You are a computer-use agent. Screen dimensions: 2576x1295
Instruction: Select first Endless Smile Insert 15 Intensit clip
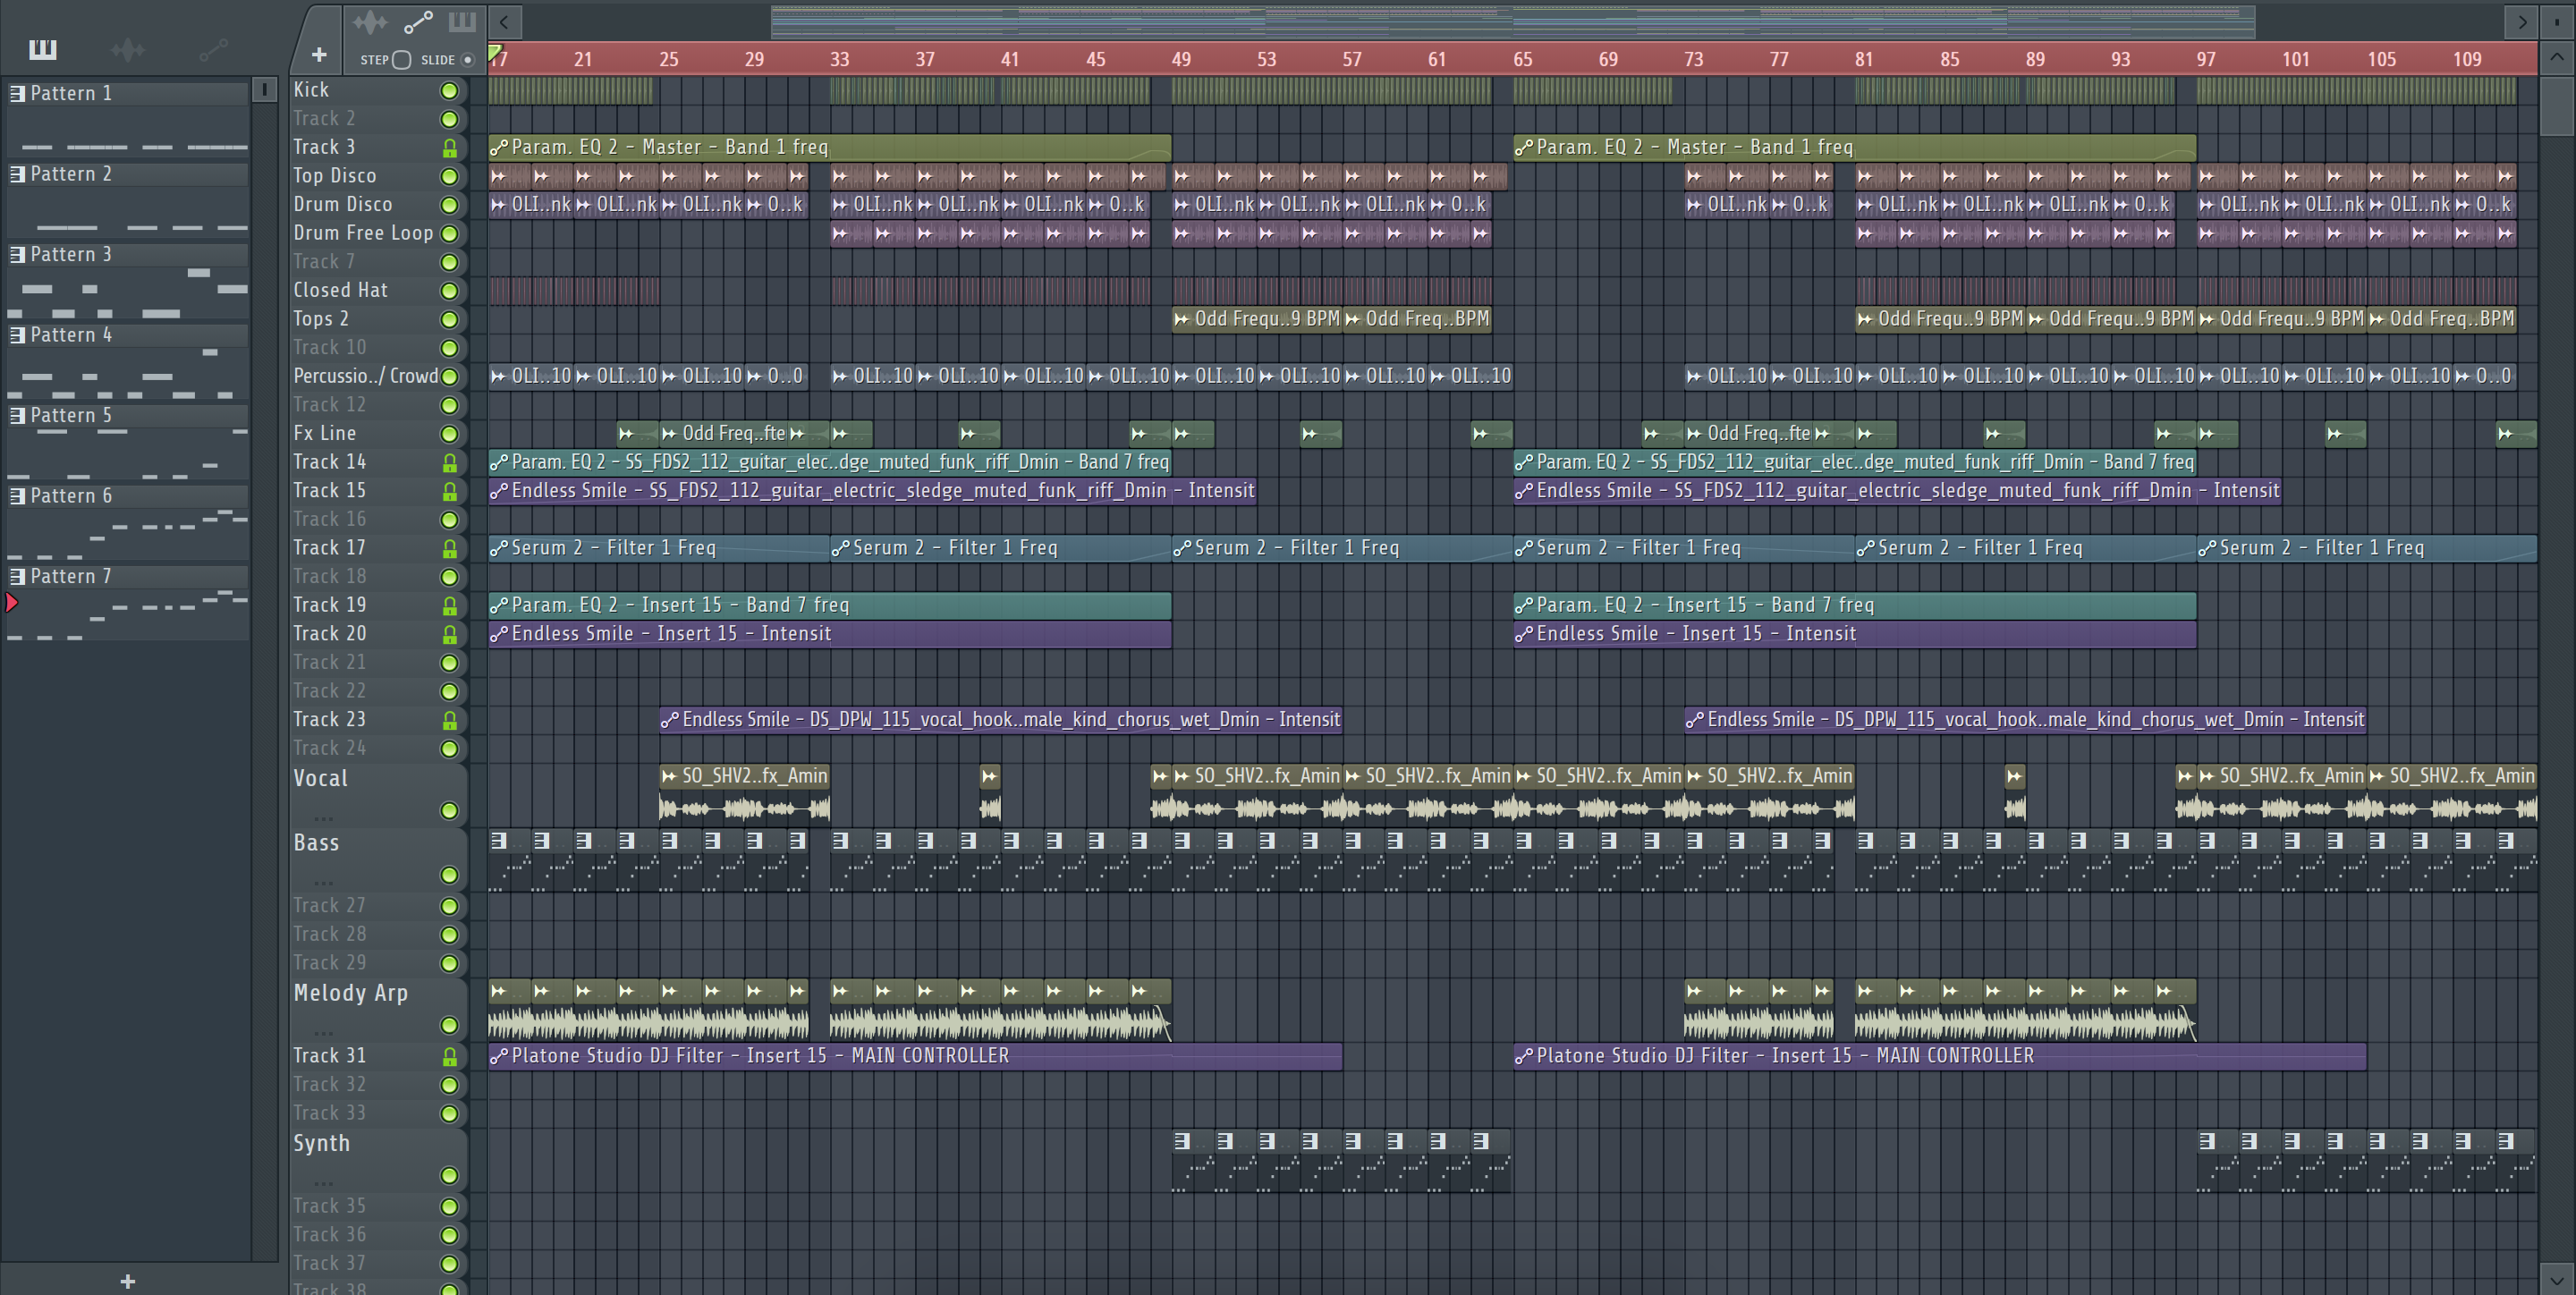[829, 634]
